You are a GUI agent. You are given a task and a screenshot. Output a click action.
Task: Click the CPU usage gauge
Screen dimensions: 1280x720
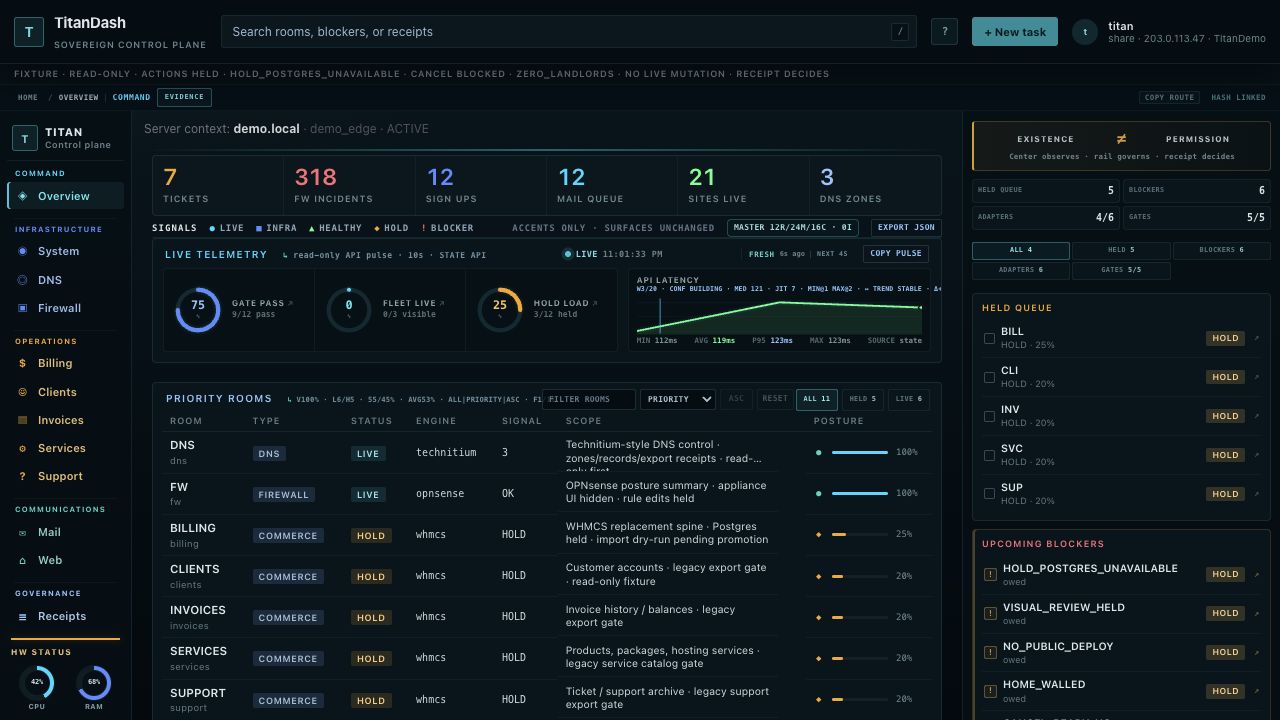[37, 683]
